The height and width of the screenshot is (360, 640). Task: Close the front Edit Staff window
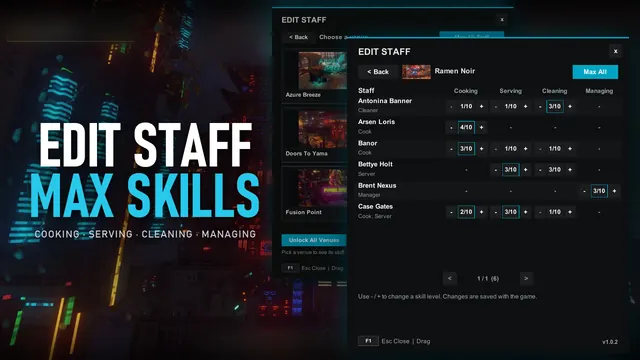coord(616,51)
